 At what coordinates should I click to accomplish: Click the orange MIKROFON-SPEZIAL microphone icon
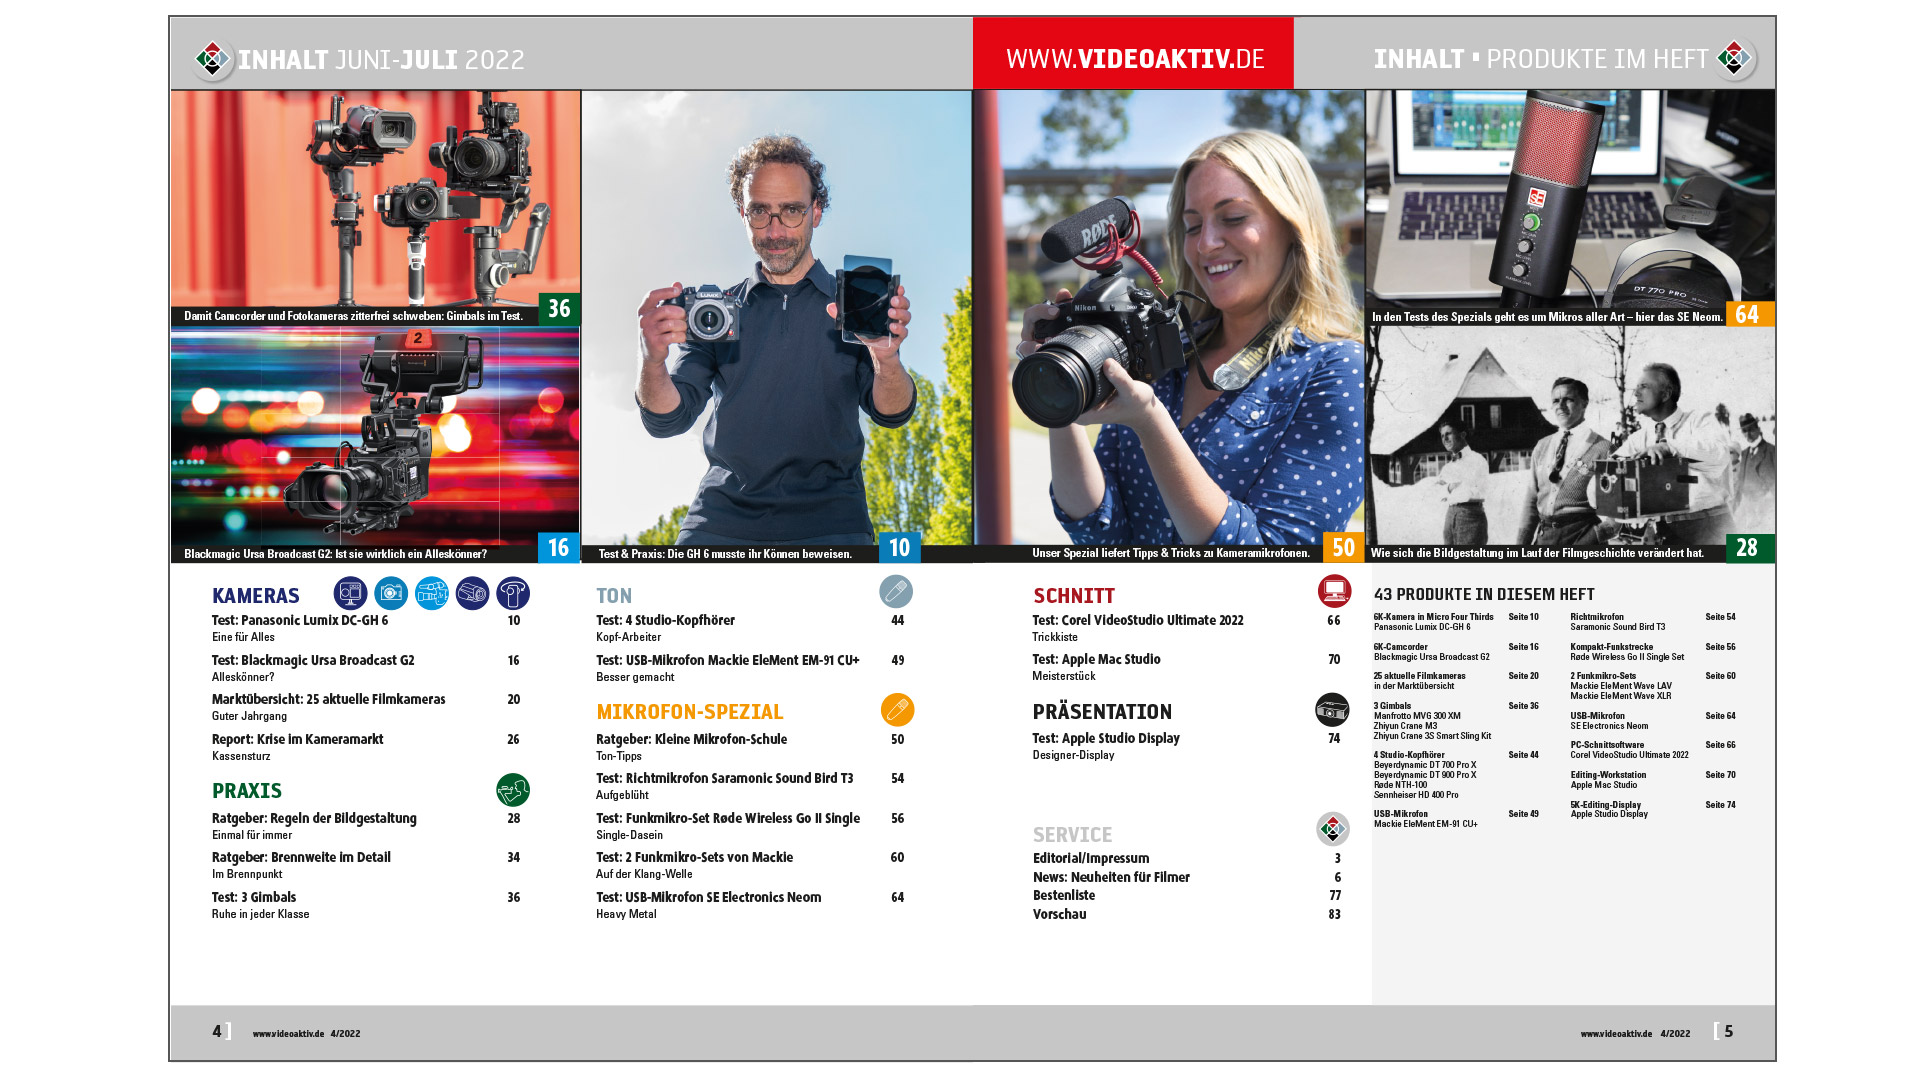click(x=897, y=710)
